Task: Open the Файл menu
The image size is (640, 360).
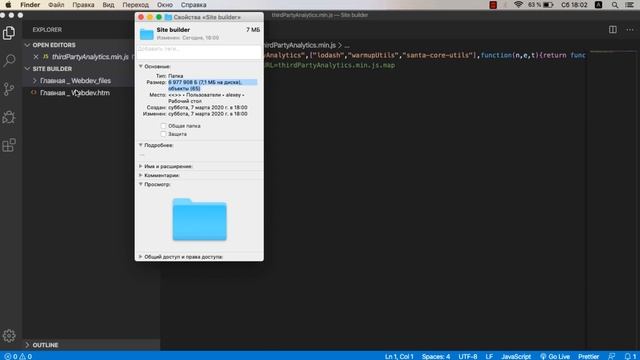Action: click(56, 5)
